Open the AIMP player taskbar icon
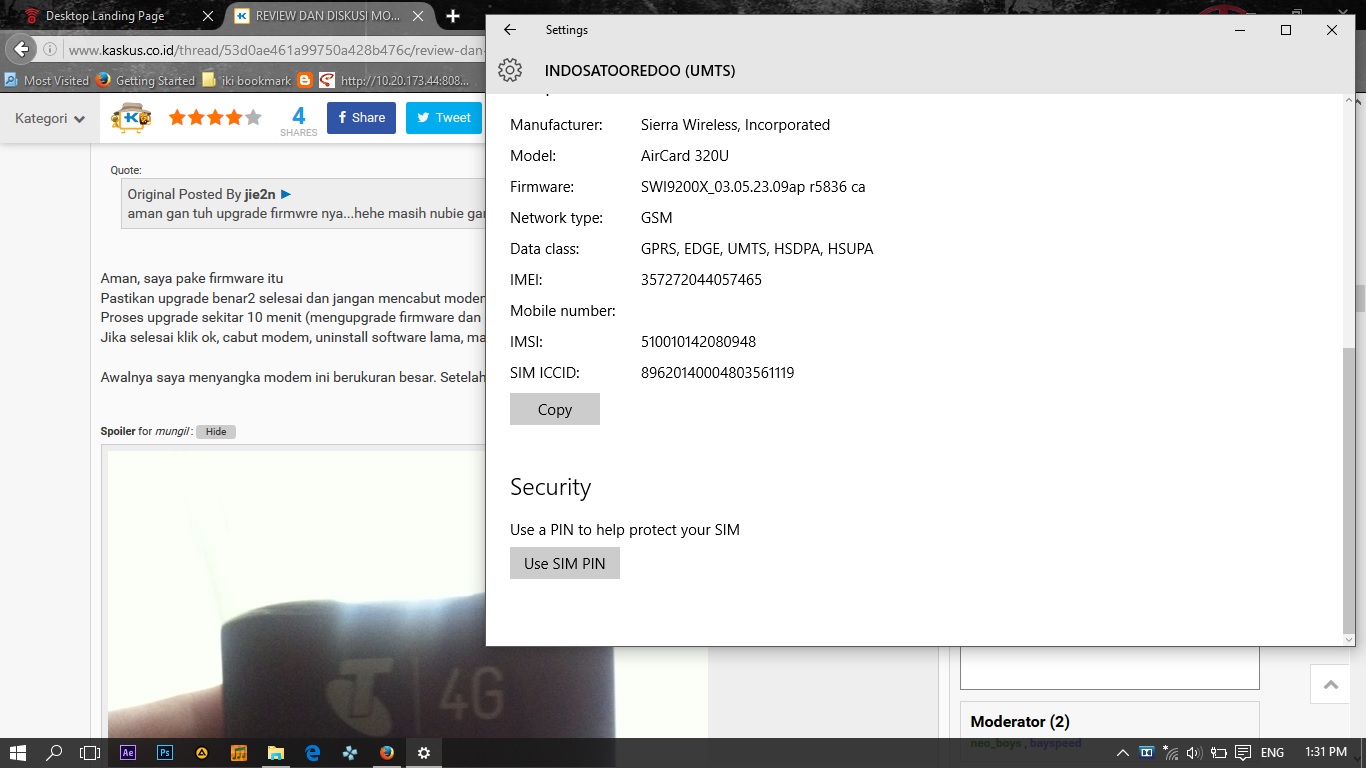1366x768 pixels. (202, 753)
